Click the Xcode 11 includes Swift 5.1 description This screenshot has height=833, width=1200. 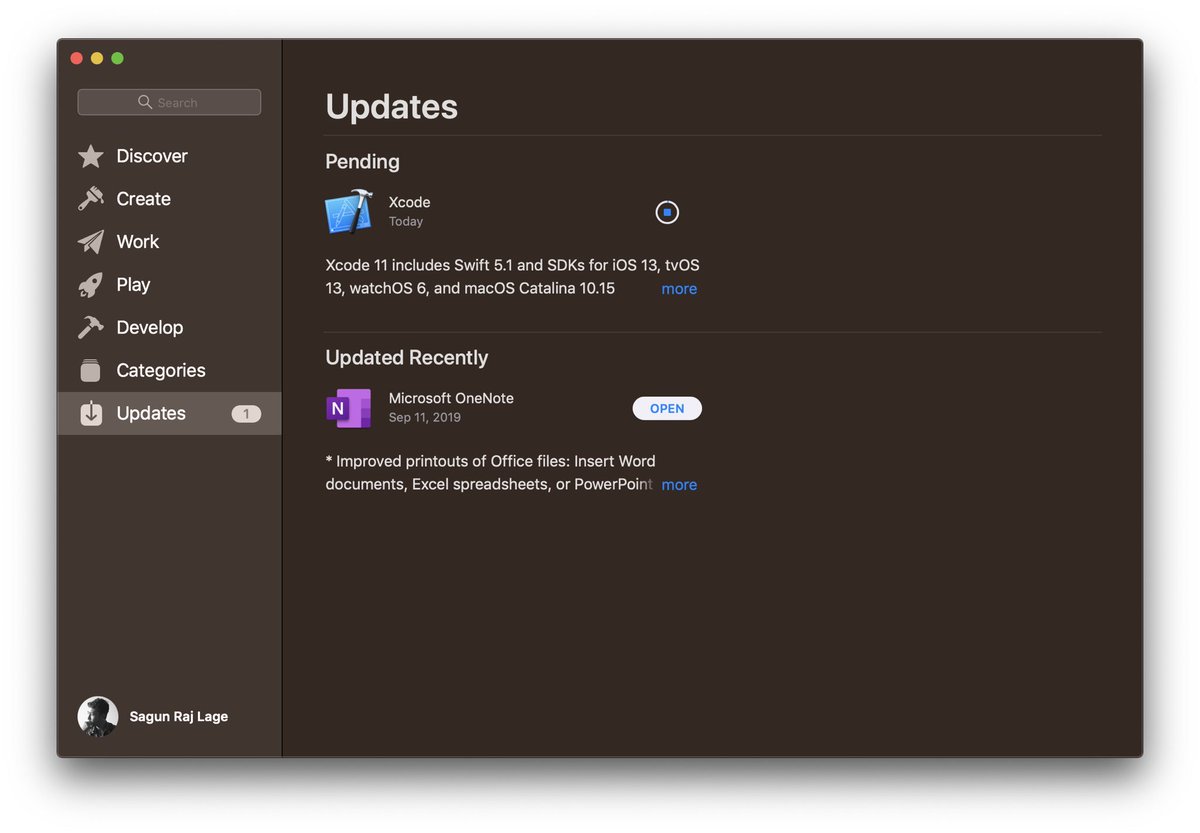tap(512, 277)
